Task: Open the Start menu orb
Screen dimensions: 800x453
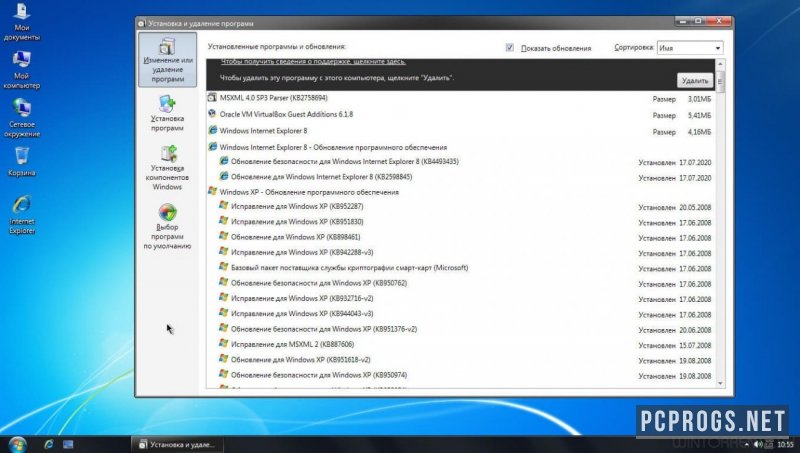Action: point(17,444)
